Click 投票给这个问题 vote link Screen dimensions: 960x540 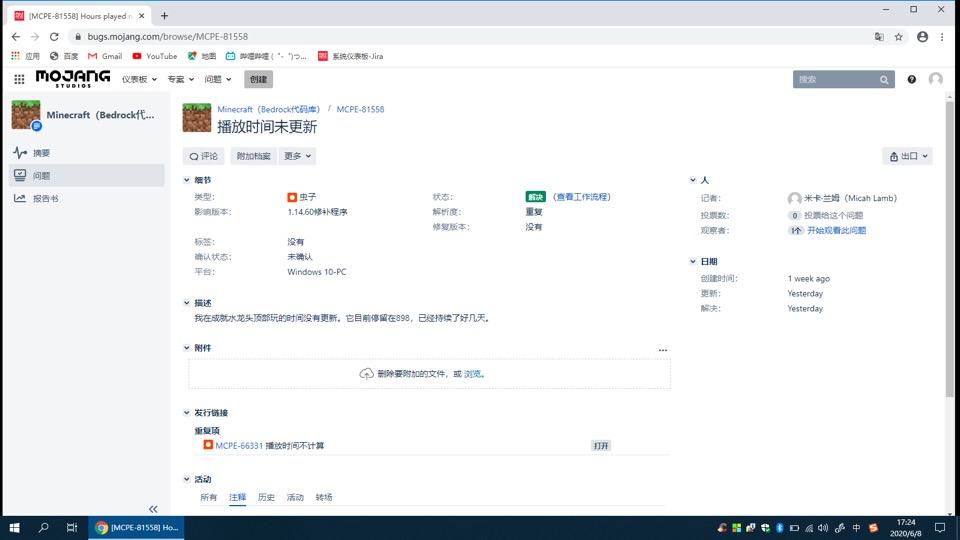(833, 216)
